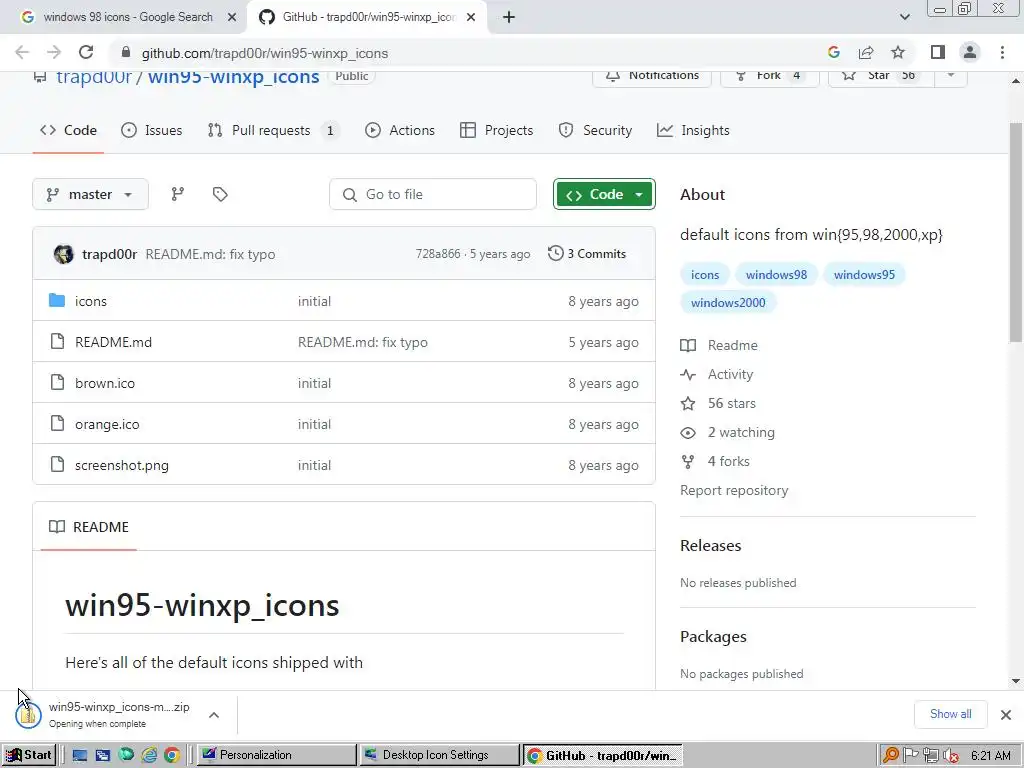The height and width of the screenshot is (768, 1024).
Task: Open the README.md file
Action: coord(113,342)
